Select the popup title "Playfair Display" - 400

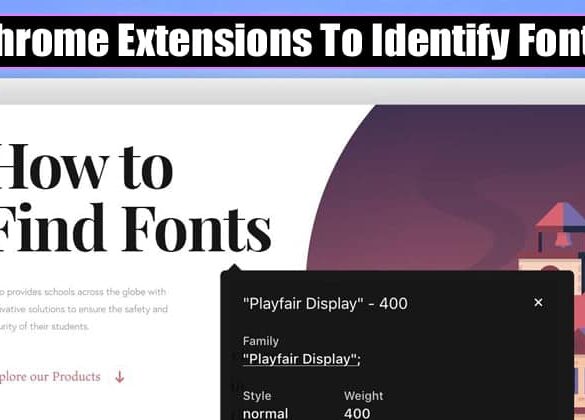click(x=325, y=304)
